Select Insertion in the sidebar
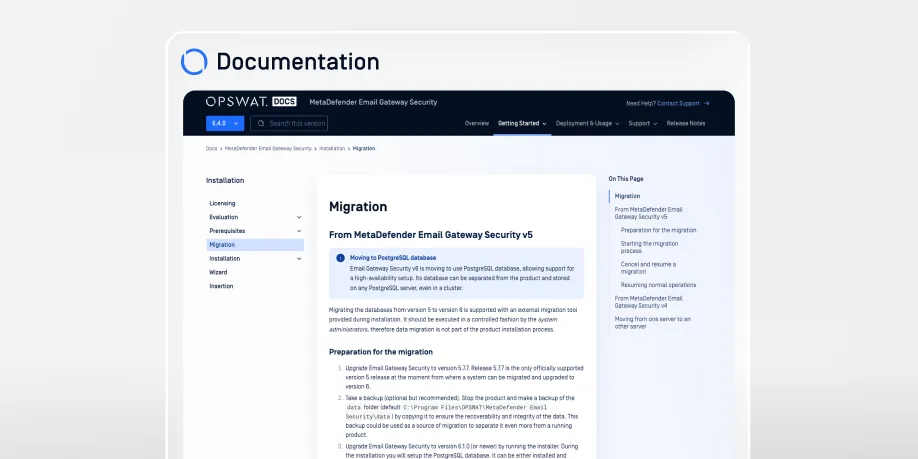 pos(221,286)
